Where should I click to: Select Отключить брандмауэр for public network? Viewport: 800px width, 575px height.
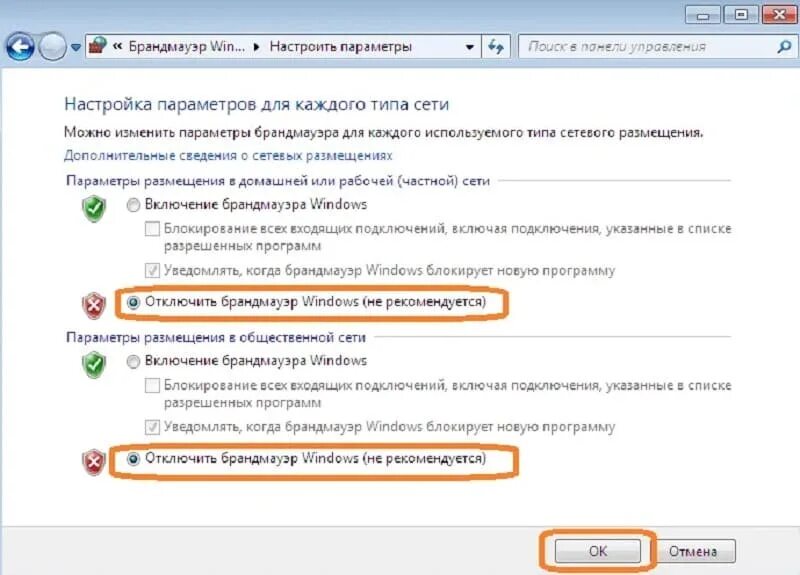133,459
